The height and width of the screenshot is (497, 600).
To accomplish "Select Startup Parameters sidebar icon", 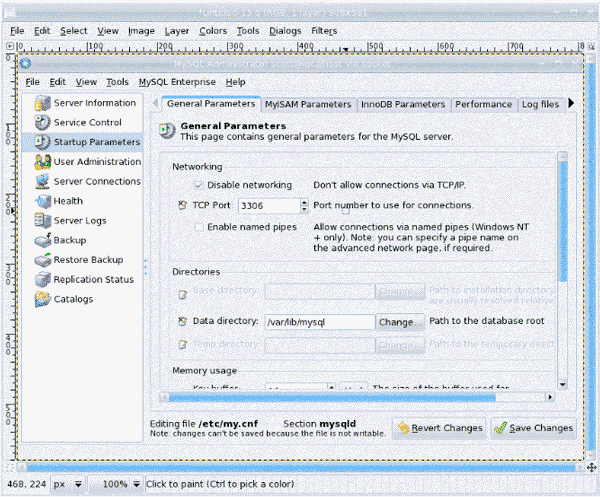I will pos(42,142).
